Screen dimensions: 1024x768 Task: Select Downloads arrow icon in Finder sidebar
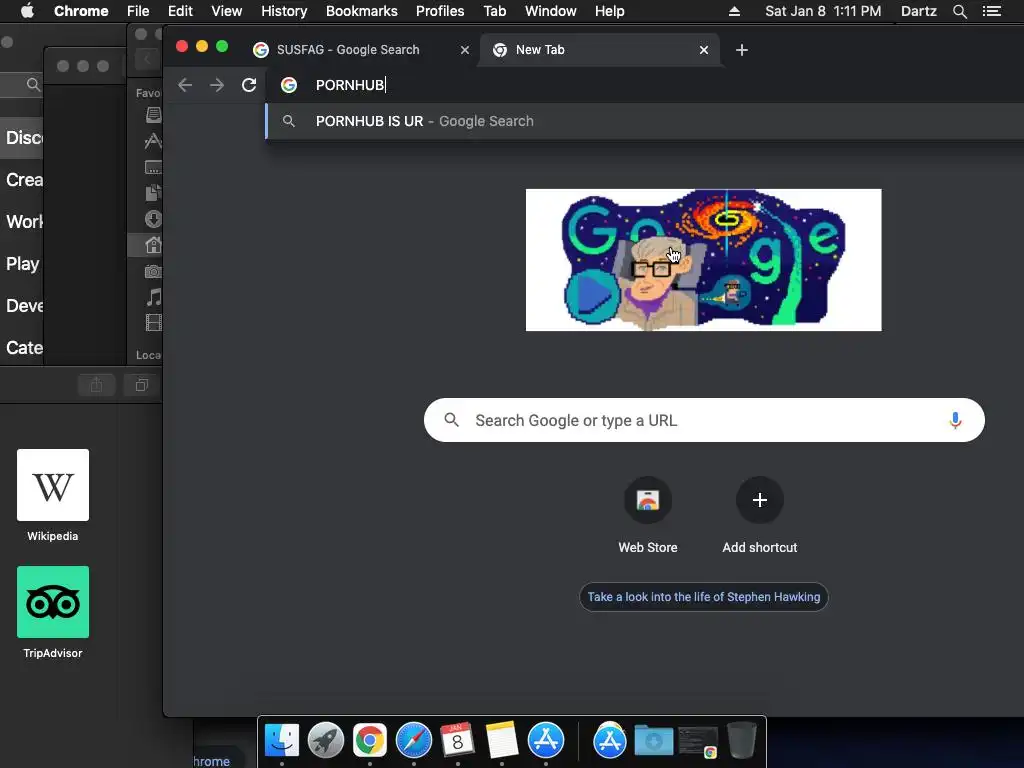pos(153,219)
